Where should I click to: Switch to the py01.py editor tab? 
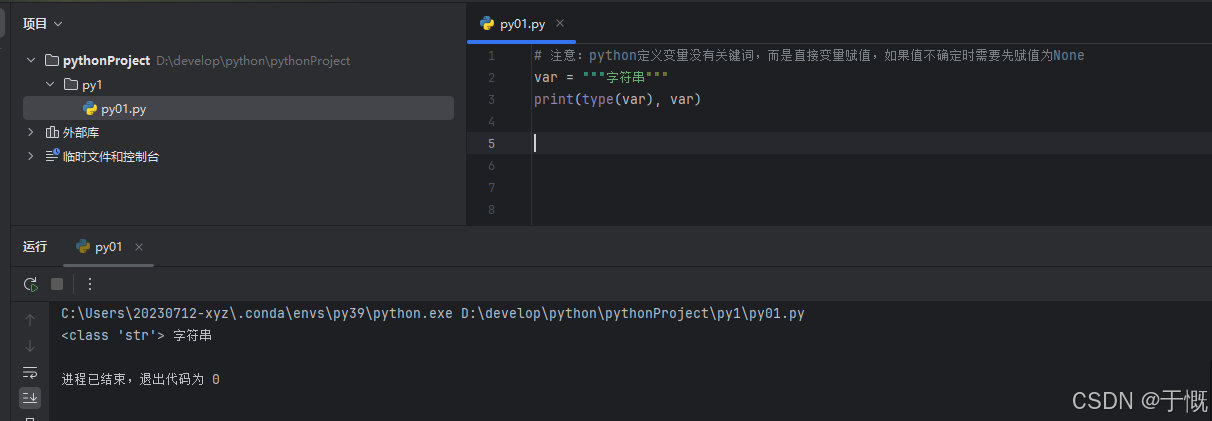tap(521, 24)
